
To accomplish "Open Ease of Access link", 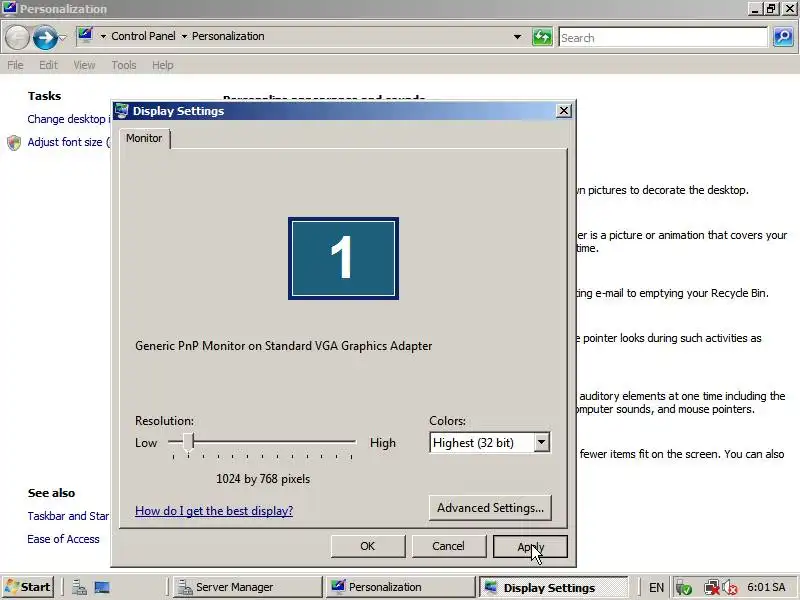I will coord(63,539).
